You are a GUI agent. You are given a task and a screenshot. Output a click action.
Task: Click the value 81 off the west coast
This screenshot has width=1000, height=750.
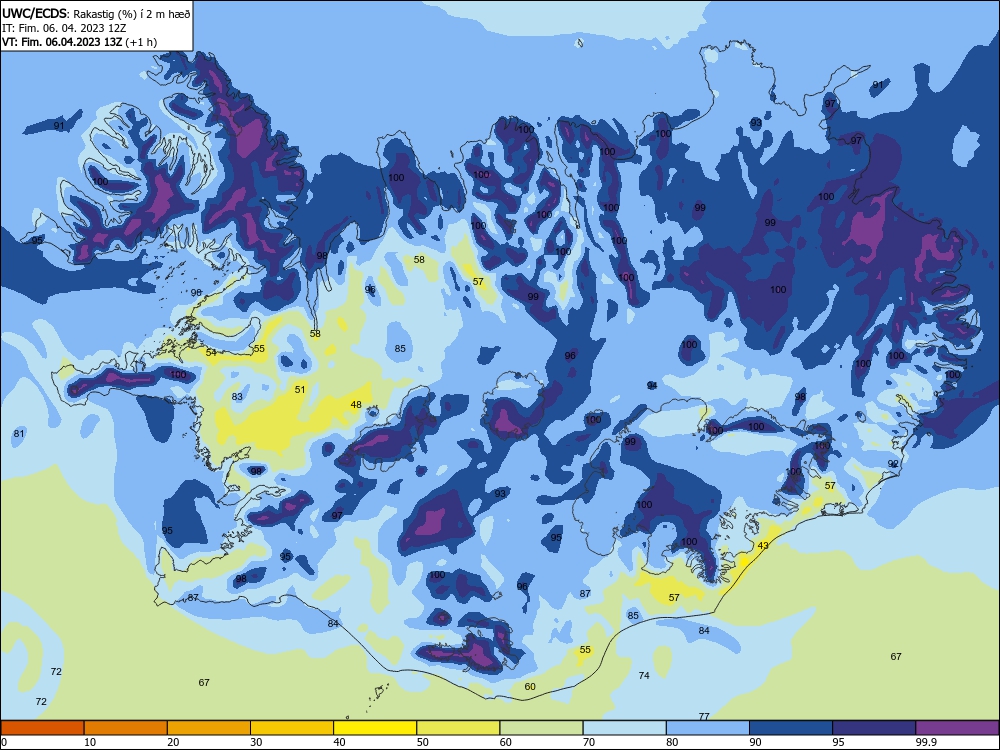click(18, 434)
